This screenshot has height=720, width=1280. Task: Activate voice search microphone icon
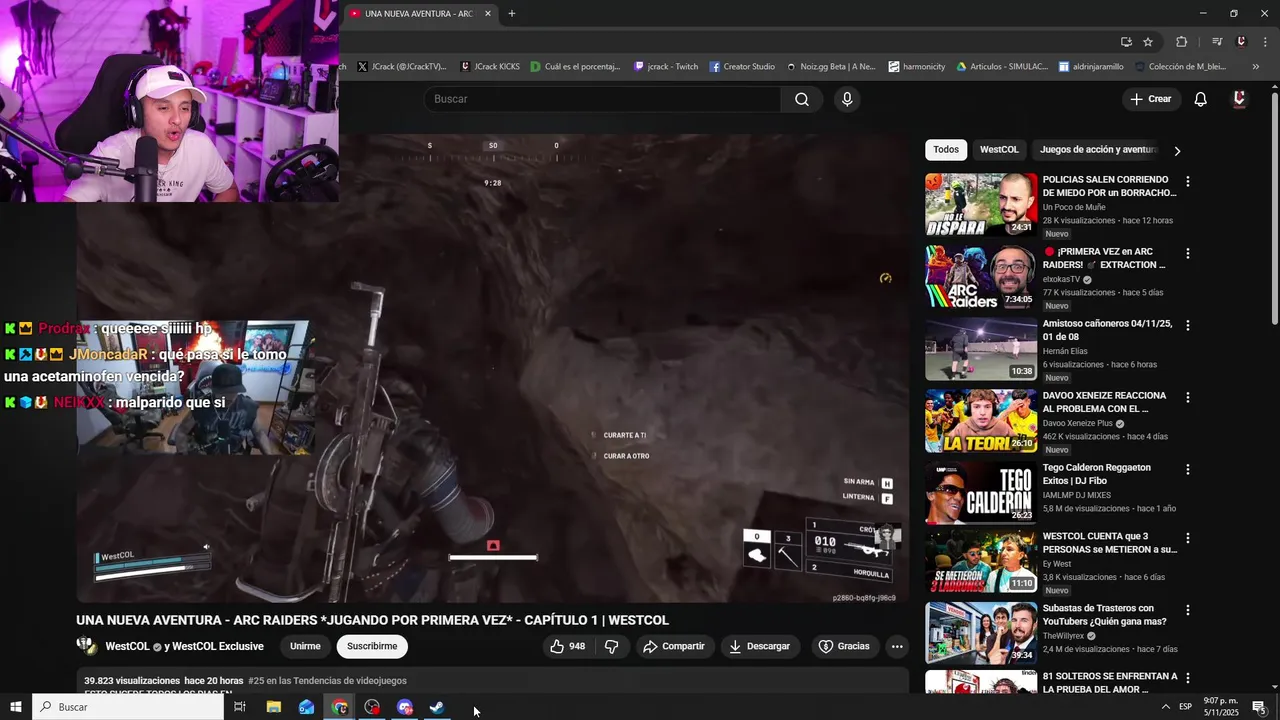pyautogui.click(x=847, y=99)
